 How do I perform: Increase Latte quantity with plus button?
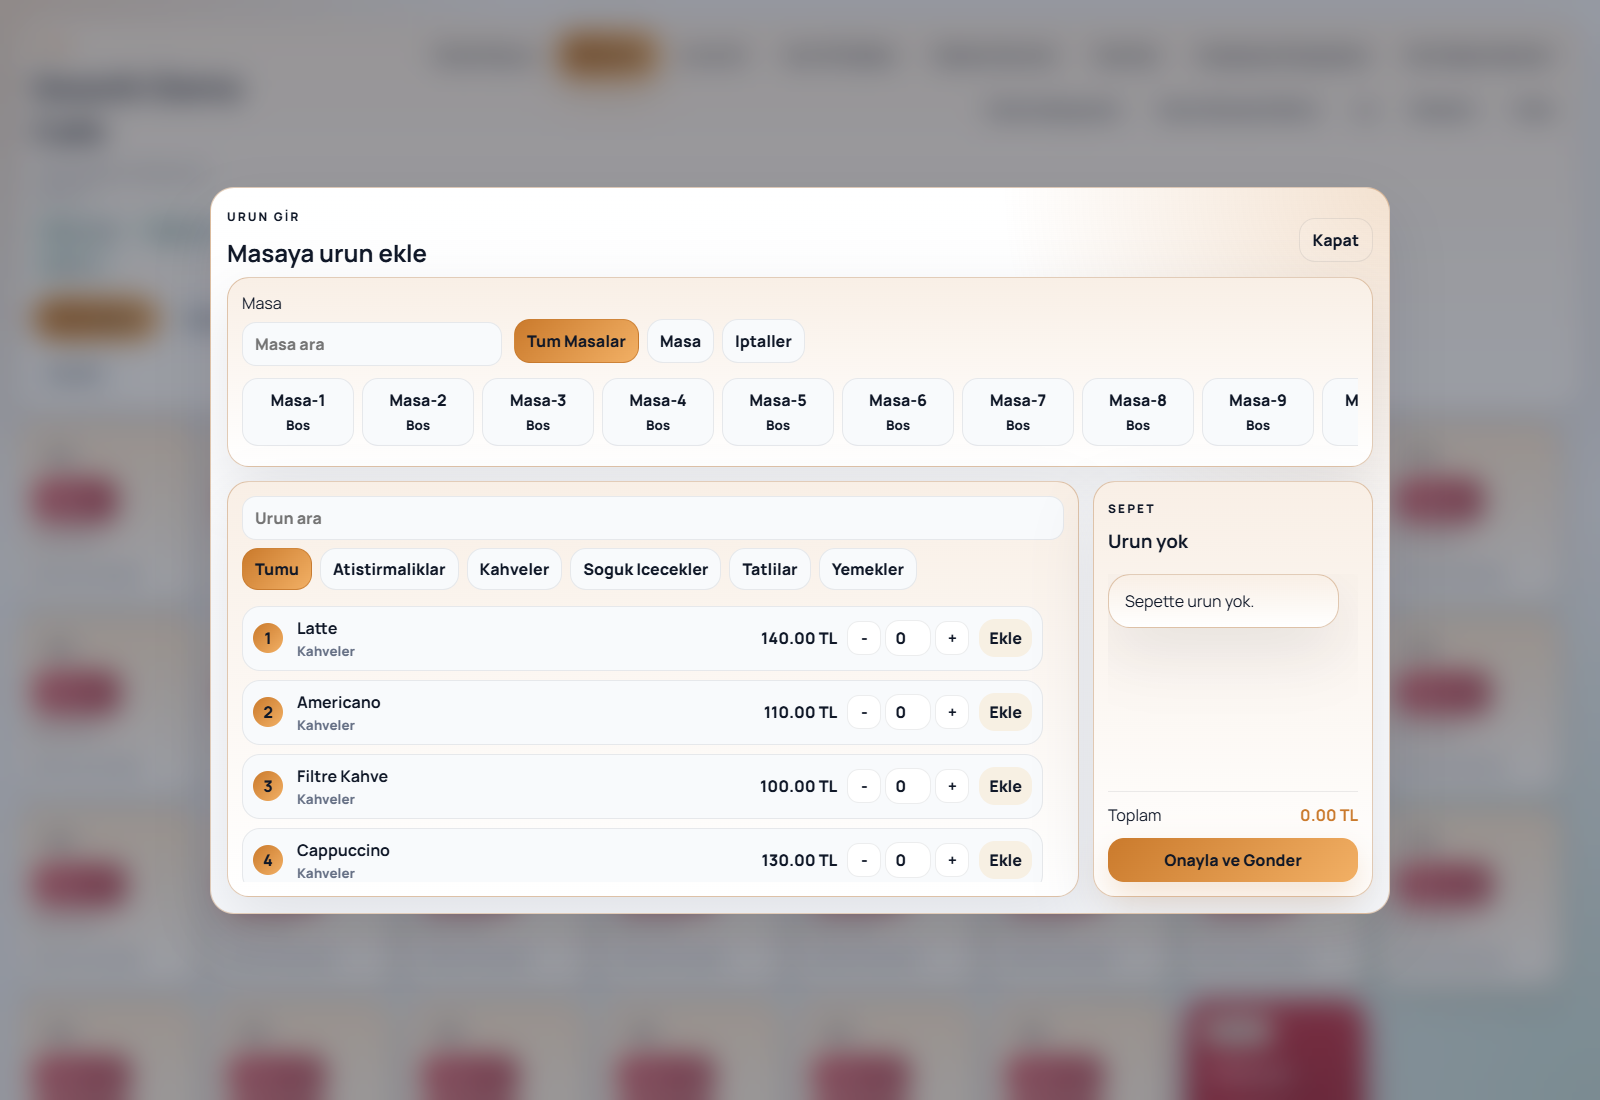click(952, 638)
